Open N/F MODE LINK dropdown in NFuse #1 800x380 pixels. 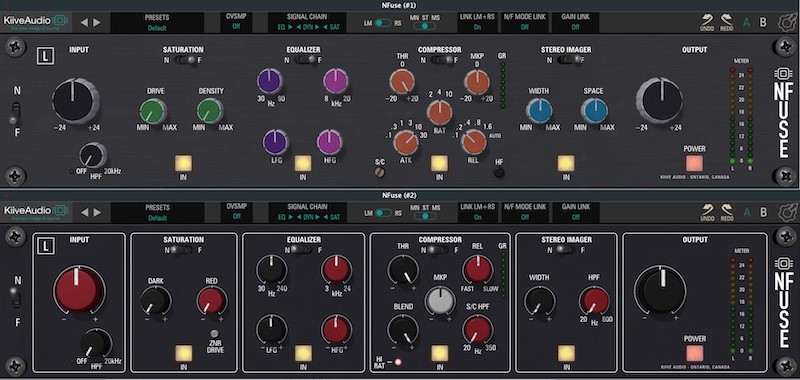point(524,22)
